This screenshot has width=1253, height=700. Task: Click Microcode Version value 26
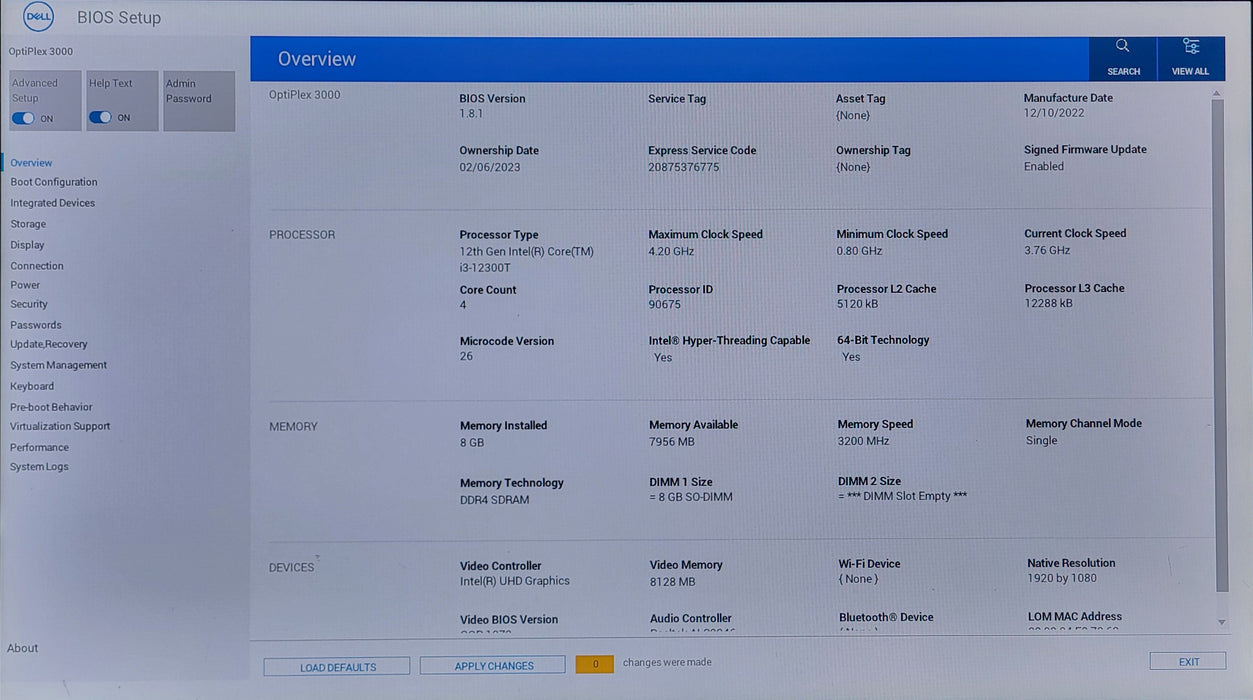click(x=467, y=356)
